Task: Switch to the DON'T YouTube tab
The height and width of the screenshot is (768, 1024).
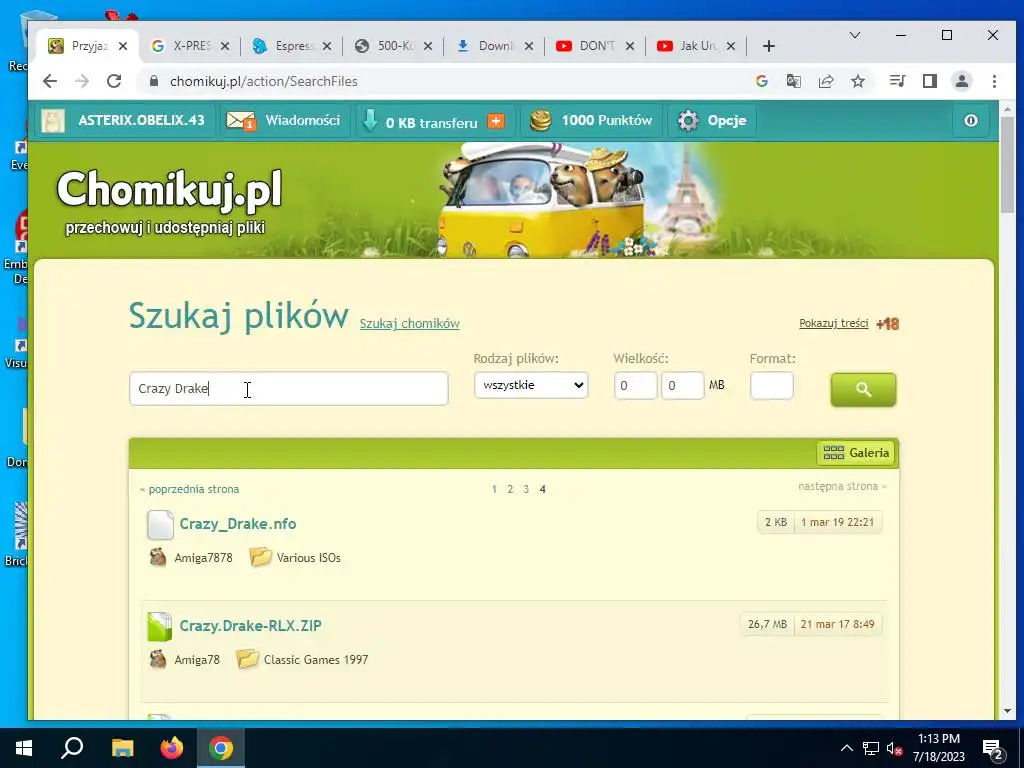Action: coord(594,46)
